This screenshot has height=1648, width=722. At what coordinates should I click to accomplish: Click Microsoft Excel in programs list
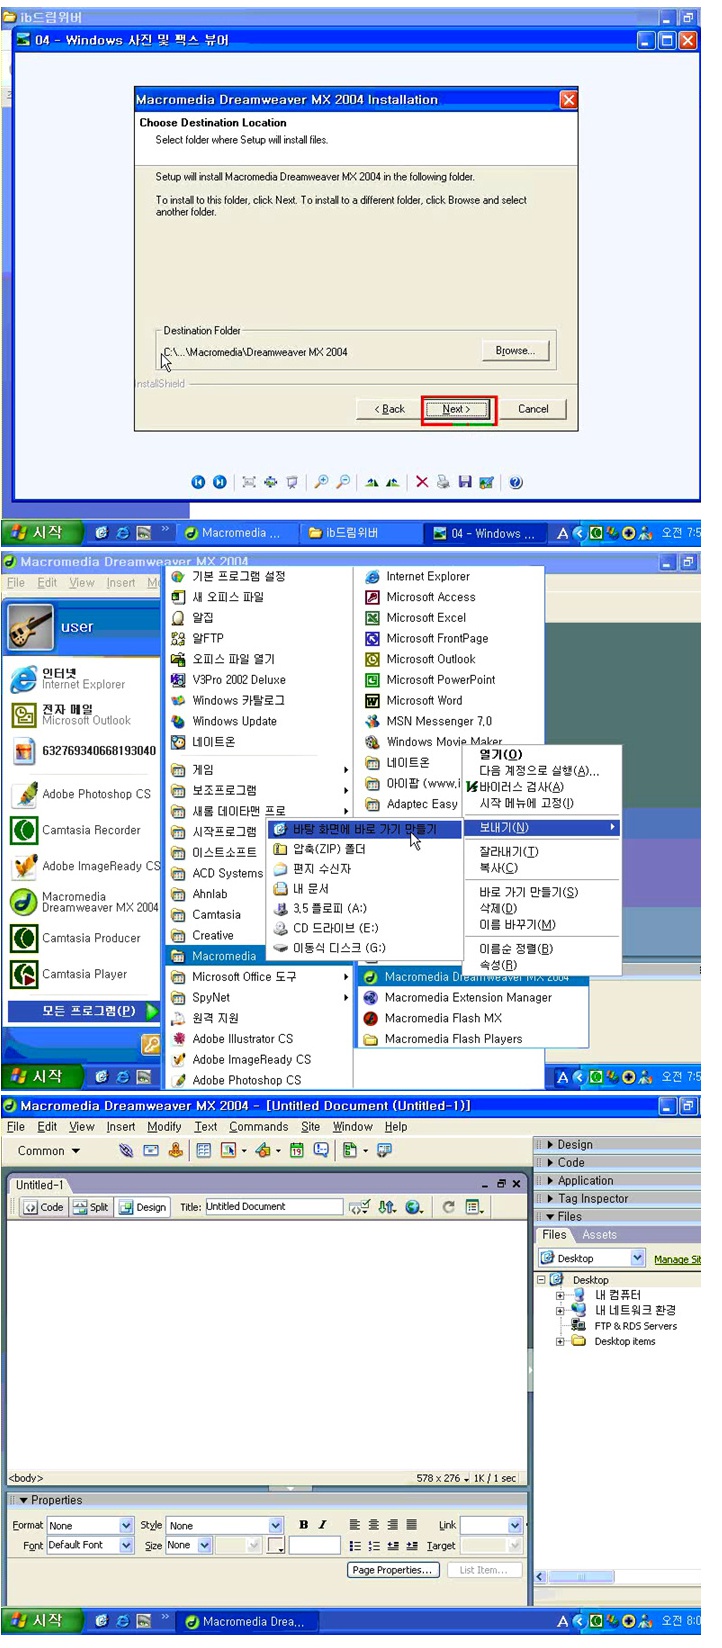pos(426,618)
